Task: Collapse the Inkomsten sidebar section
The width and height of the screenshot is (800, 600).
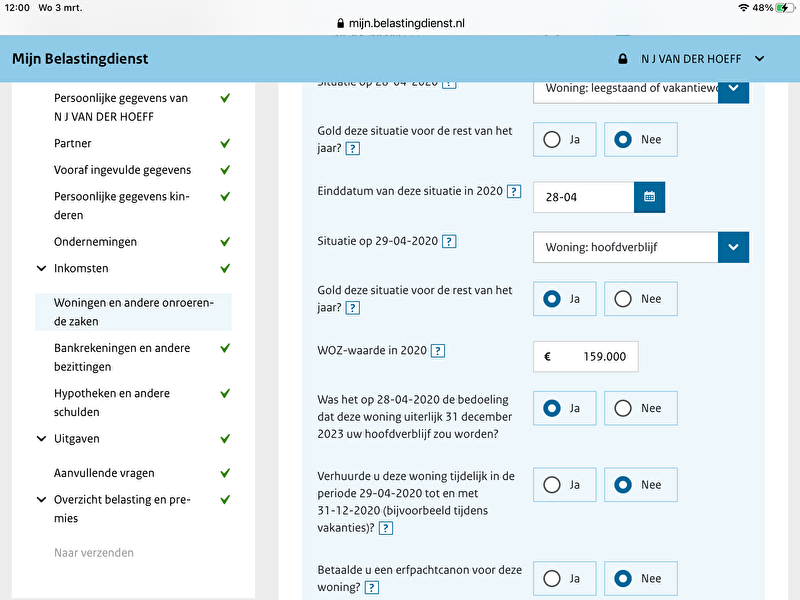Action: coord(41,268)
